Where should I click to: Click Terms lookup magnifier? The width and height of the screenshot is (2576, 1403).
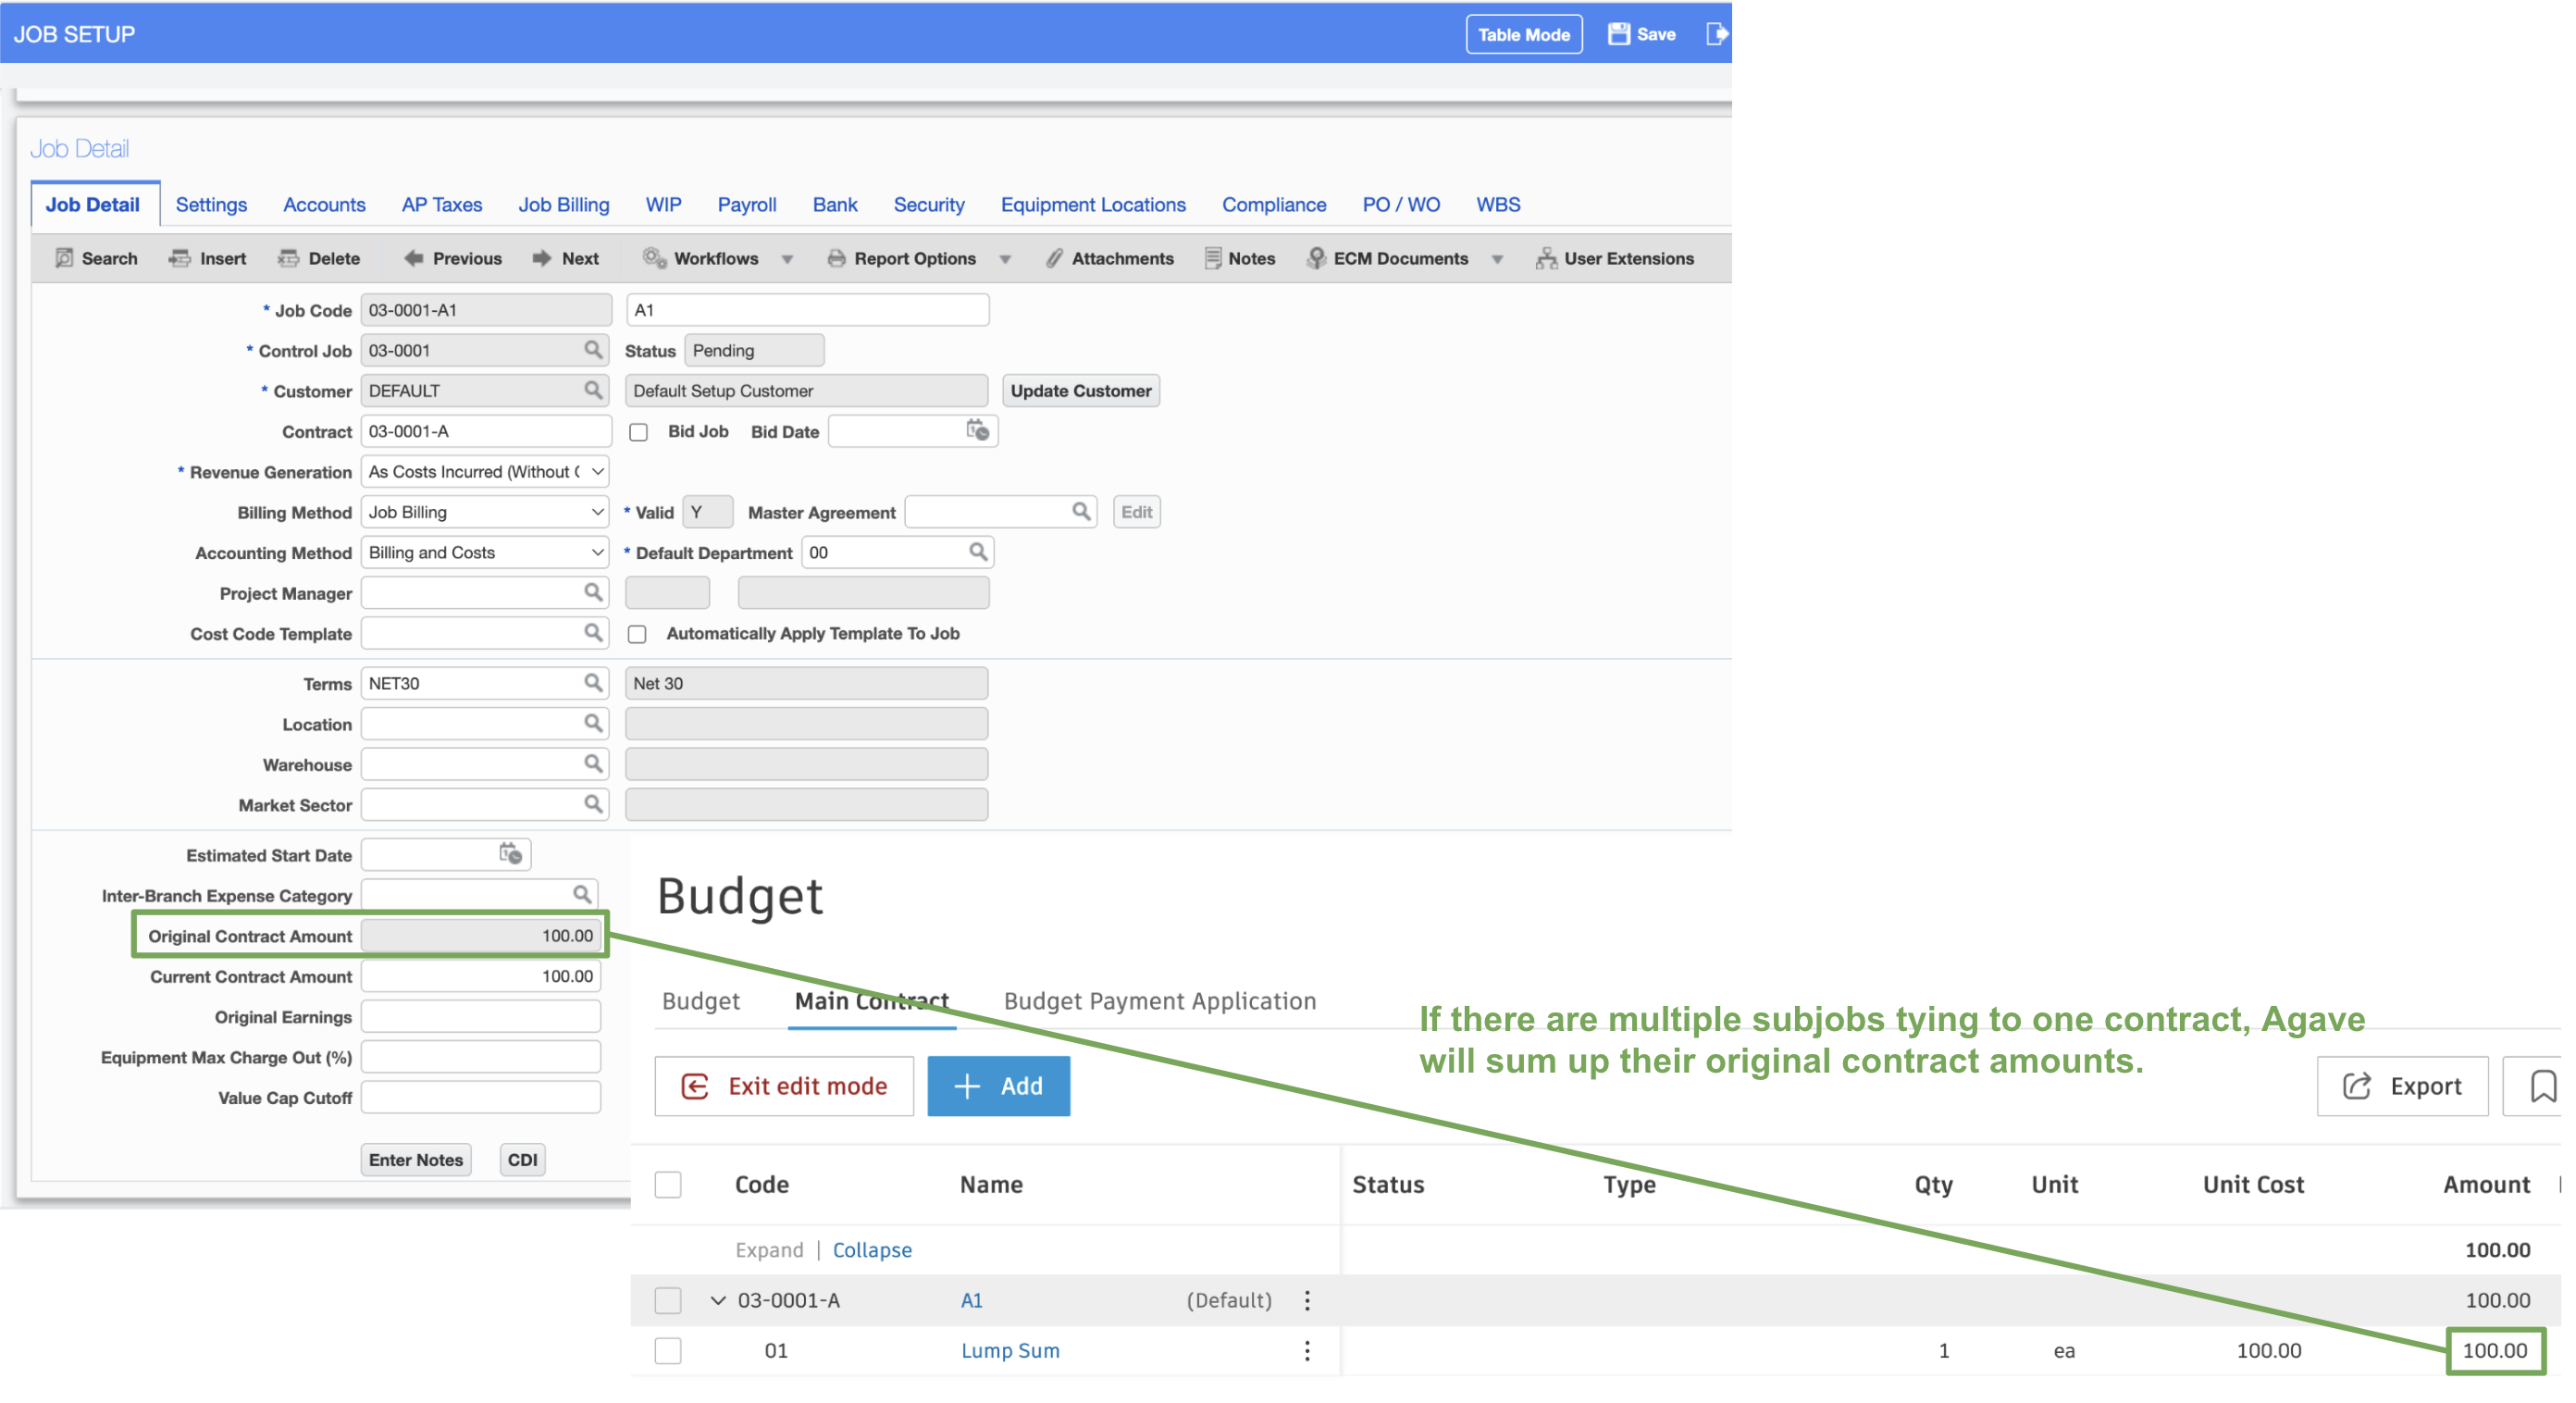tap(593, 682)
